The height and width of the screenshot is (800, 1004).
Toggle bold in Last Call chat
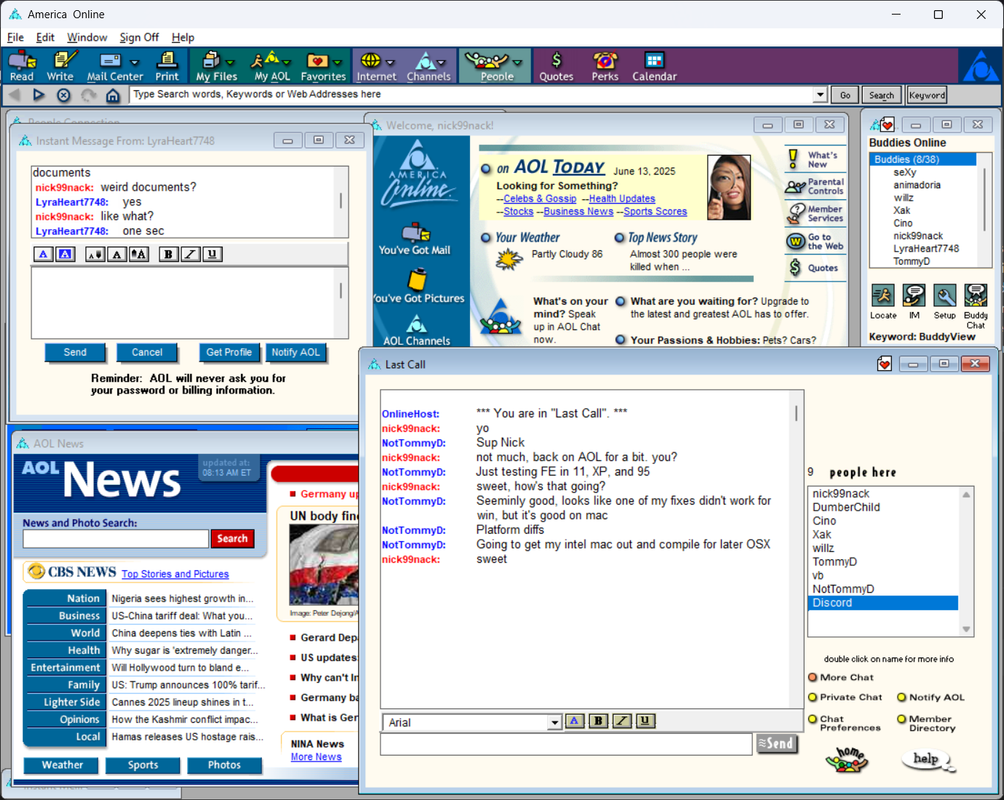(598, 721)
